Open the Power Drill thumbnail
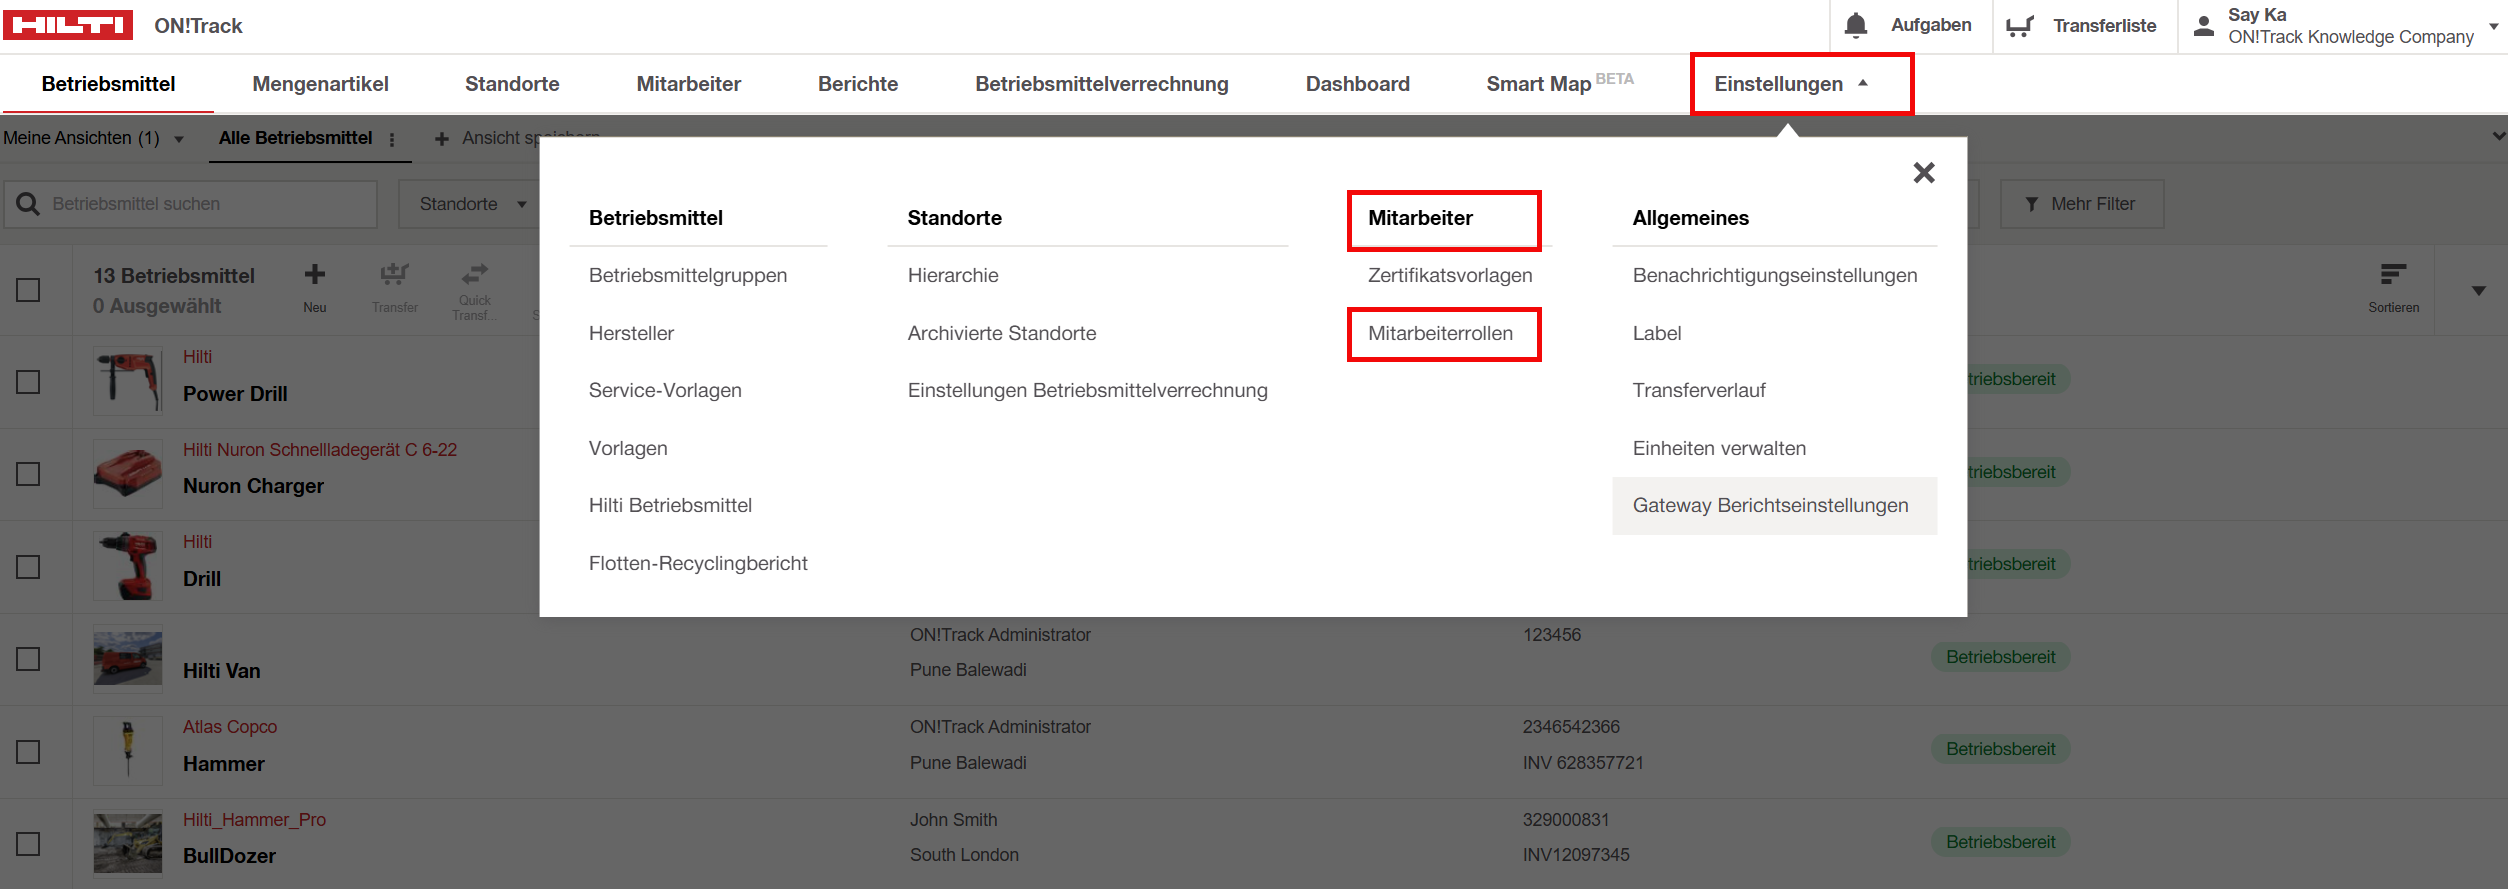The height and width of the screenshot is (889, 2508). [x=128, y=381]
